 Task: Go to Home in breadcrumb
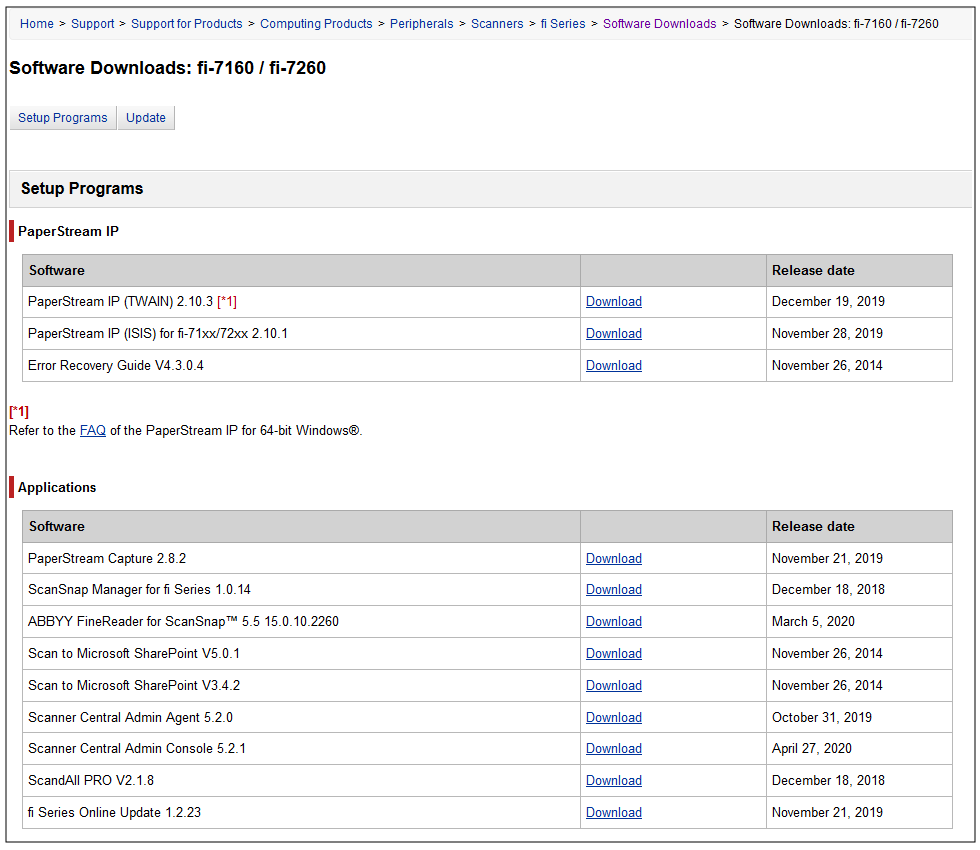pyautogui.click(x=37, y=24)
